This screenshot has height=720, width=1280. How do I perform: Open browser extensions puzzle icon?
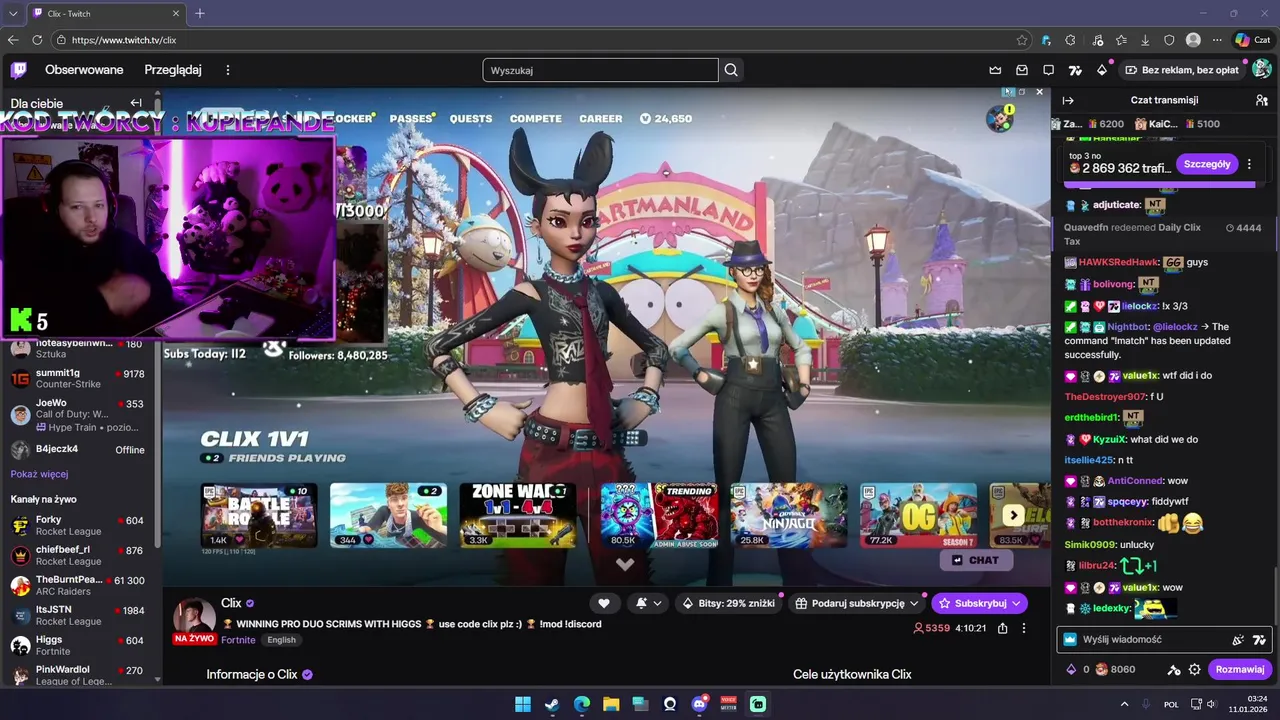point(1070,40)
